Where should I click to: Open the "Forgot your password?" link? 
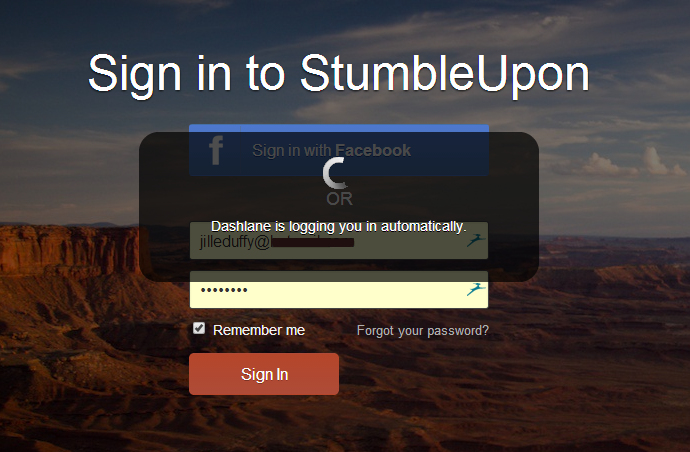[422, 331]
